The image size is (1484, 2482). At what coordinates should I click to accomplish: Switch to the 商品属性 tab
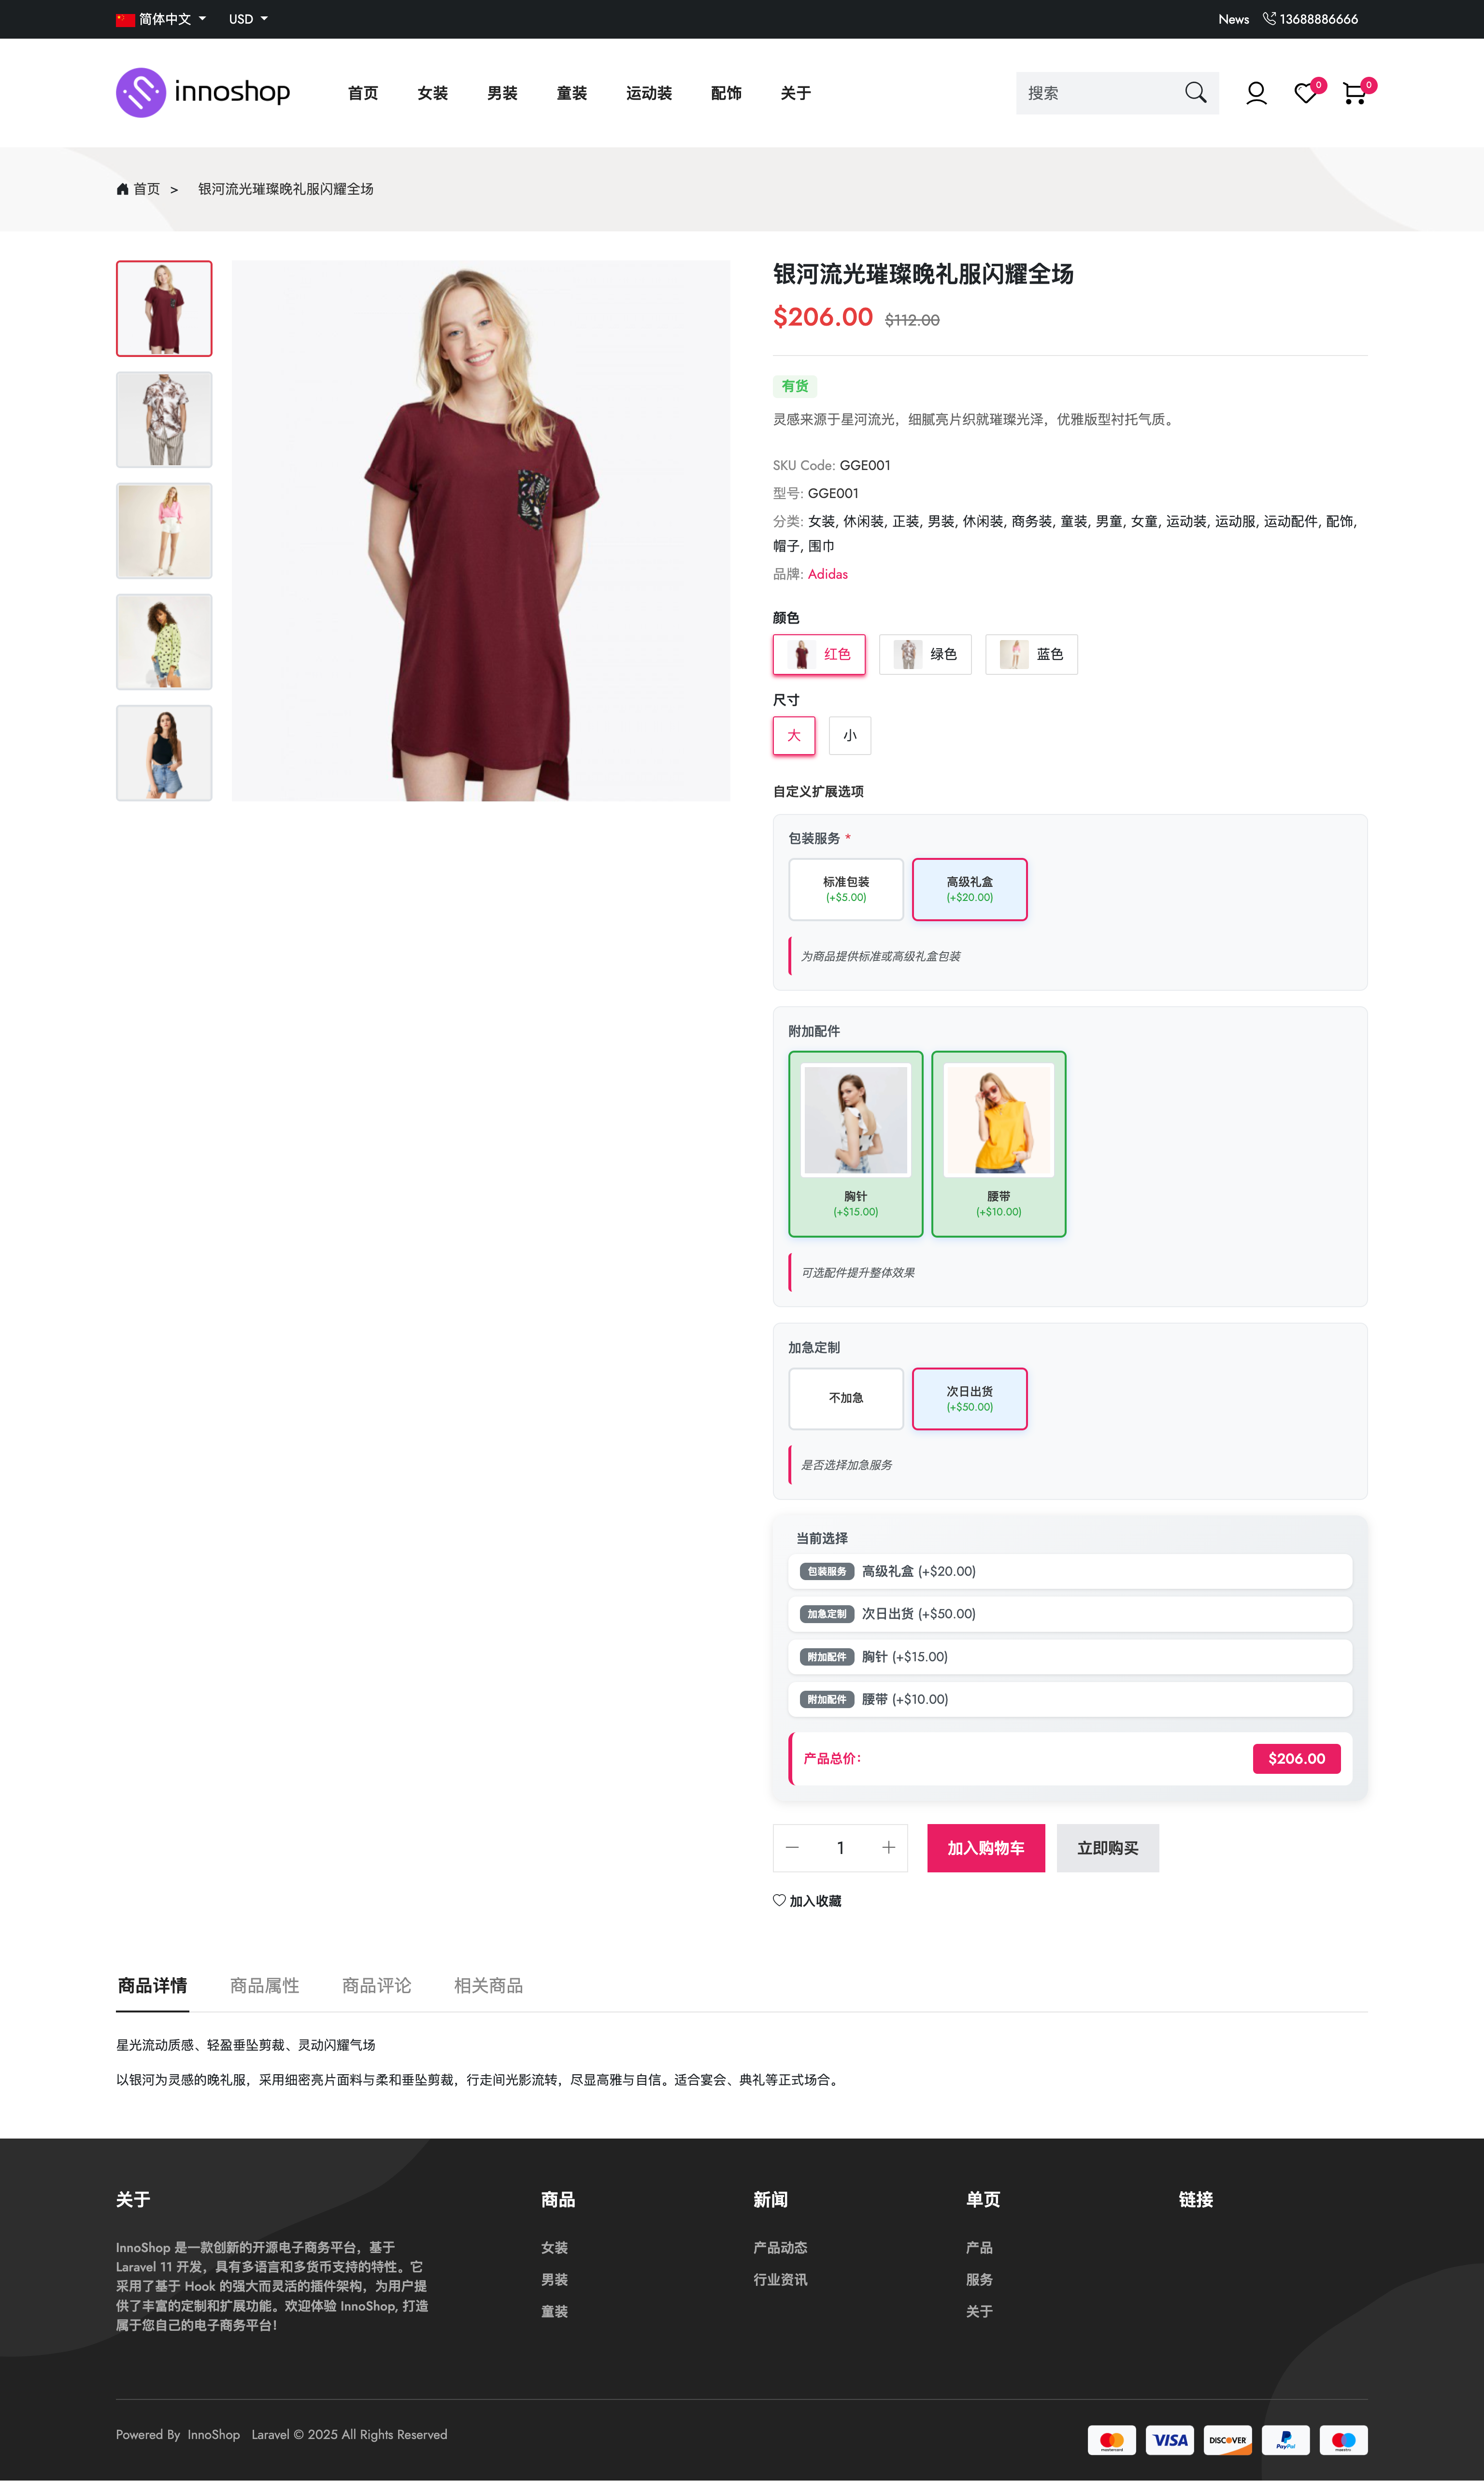pos(265,1985)
